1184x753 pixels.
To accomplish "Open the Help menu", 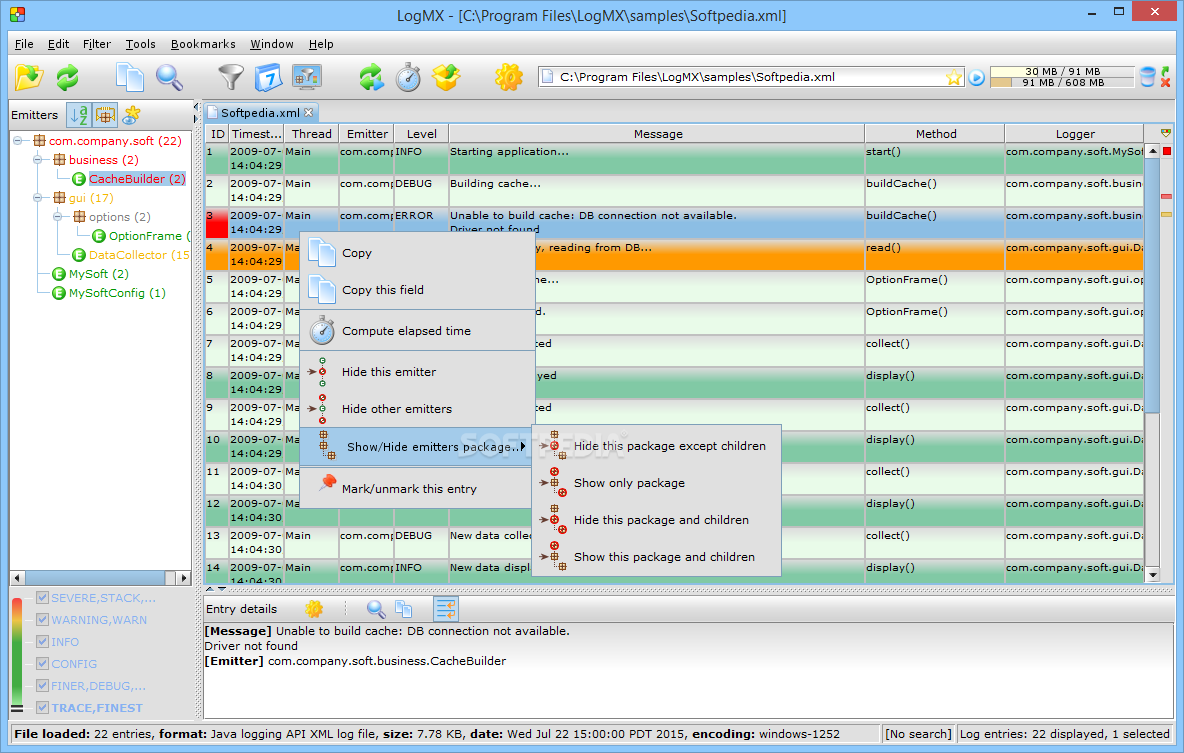I will tap(321, 44).
